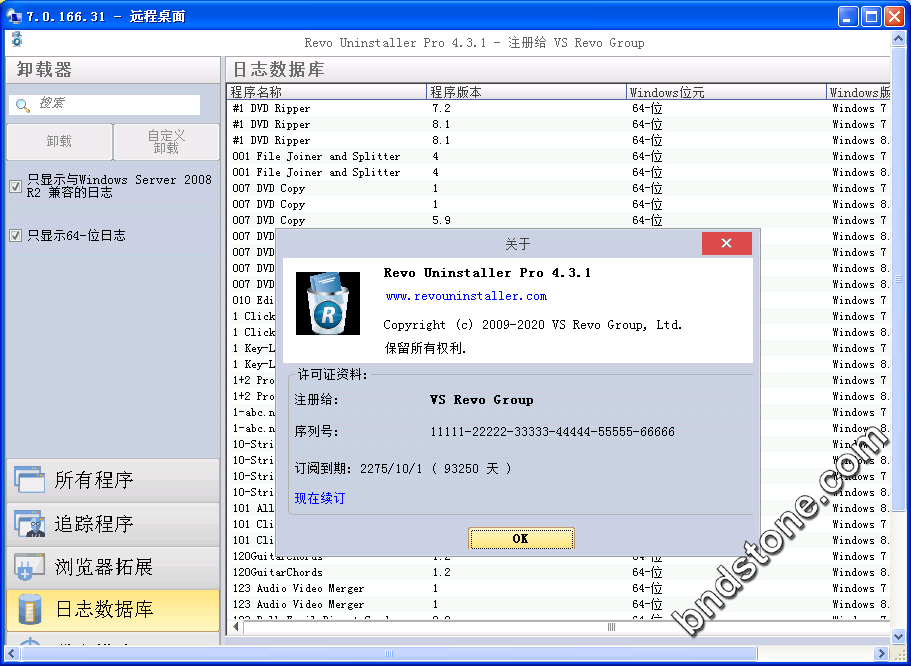Viewport: 911px width, 666px height.
Task: Click the Revo Uninstaller logo in About dialog
Action: (327, 303)
